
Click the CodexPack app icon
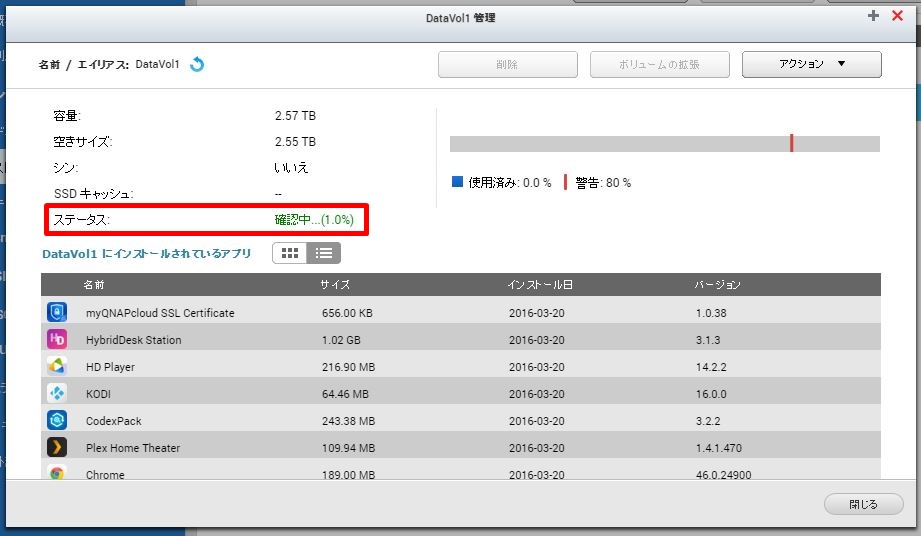click(57, 420)
